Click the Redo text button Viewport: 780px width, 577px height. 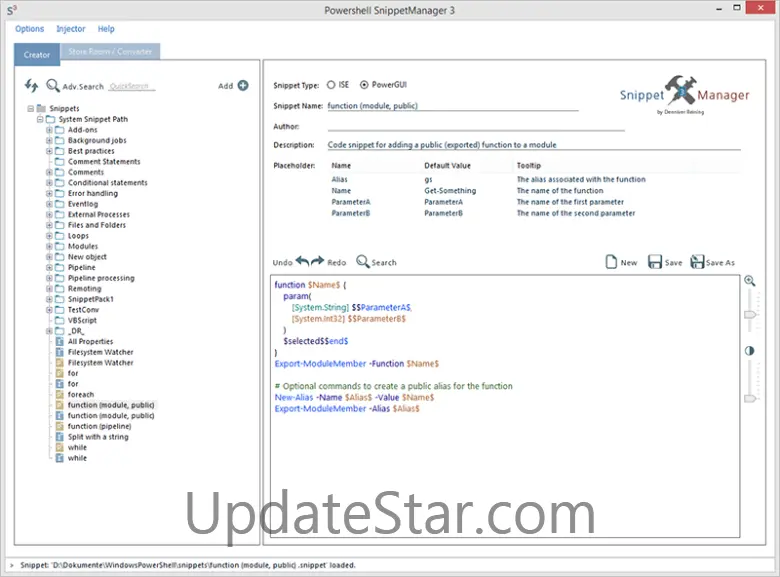[336, 263]
